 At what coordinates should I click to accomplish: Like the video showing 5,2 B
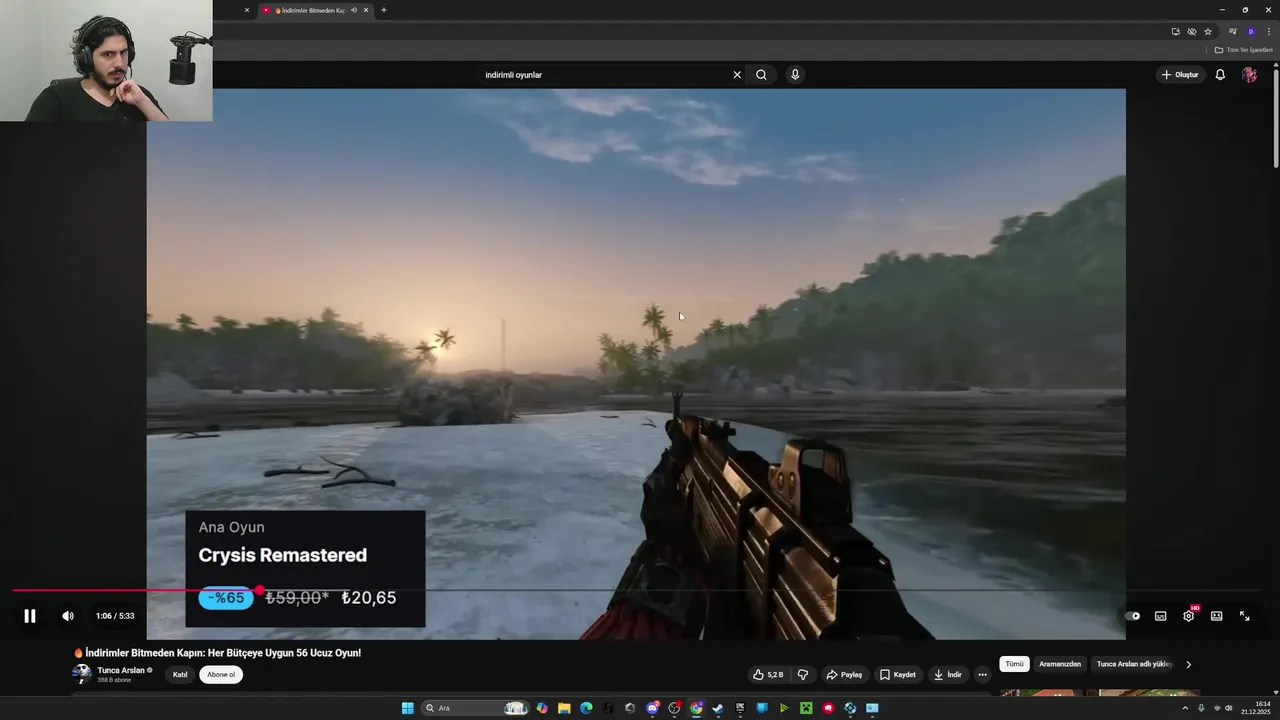pyautogui.click(x=768, y=675)
